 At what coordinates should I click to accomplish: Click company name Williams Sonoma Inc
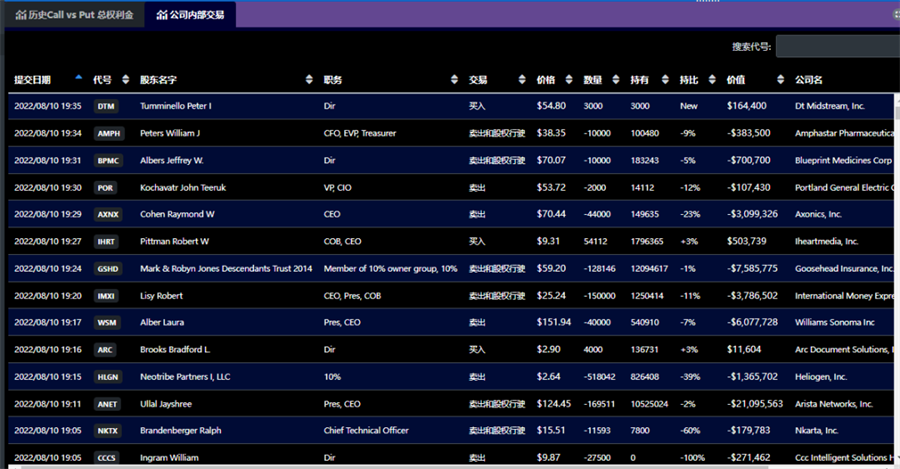(835, 323)
